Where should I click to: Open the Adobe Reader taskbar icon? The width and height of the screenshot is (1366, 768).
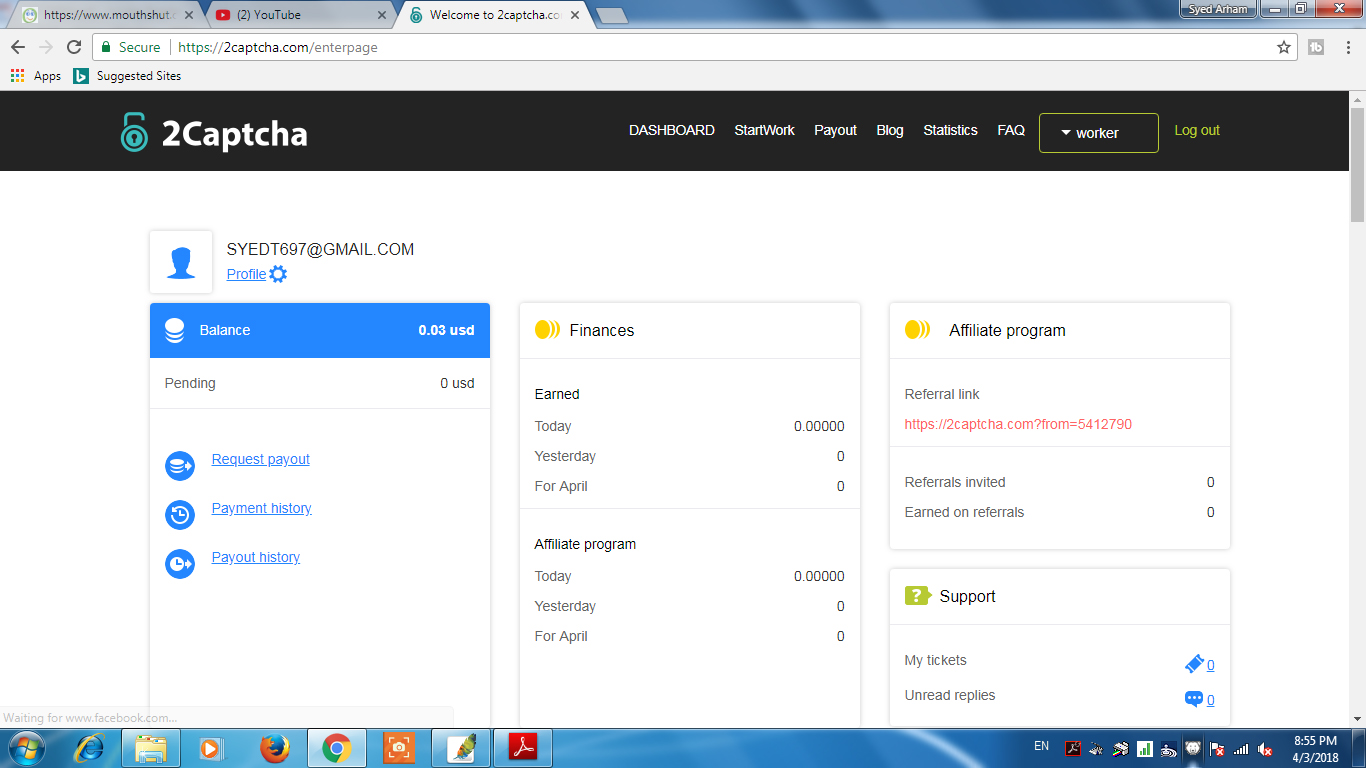pyautogui.click(x=525, y=748)
